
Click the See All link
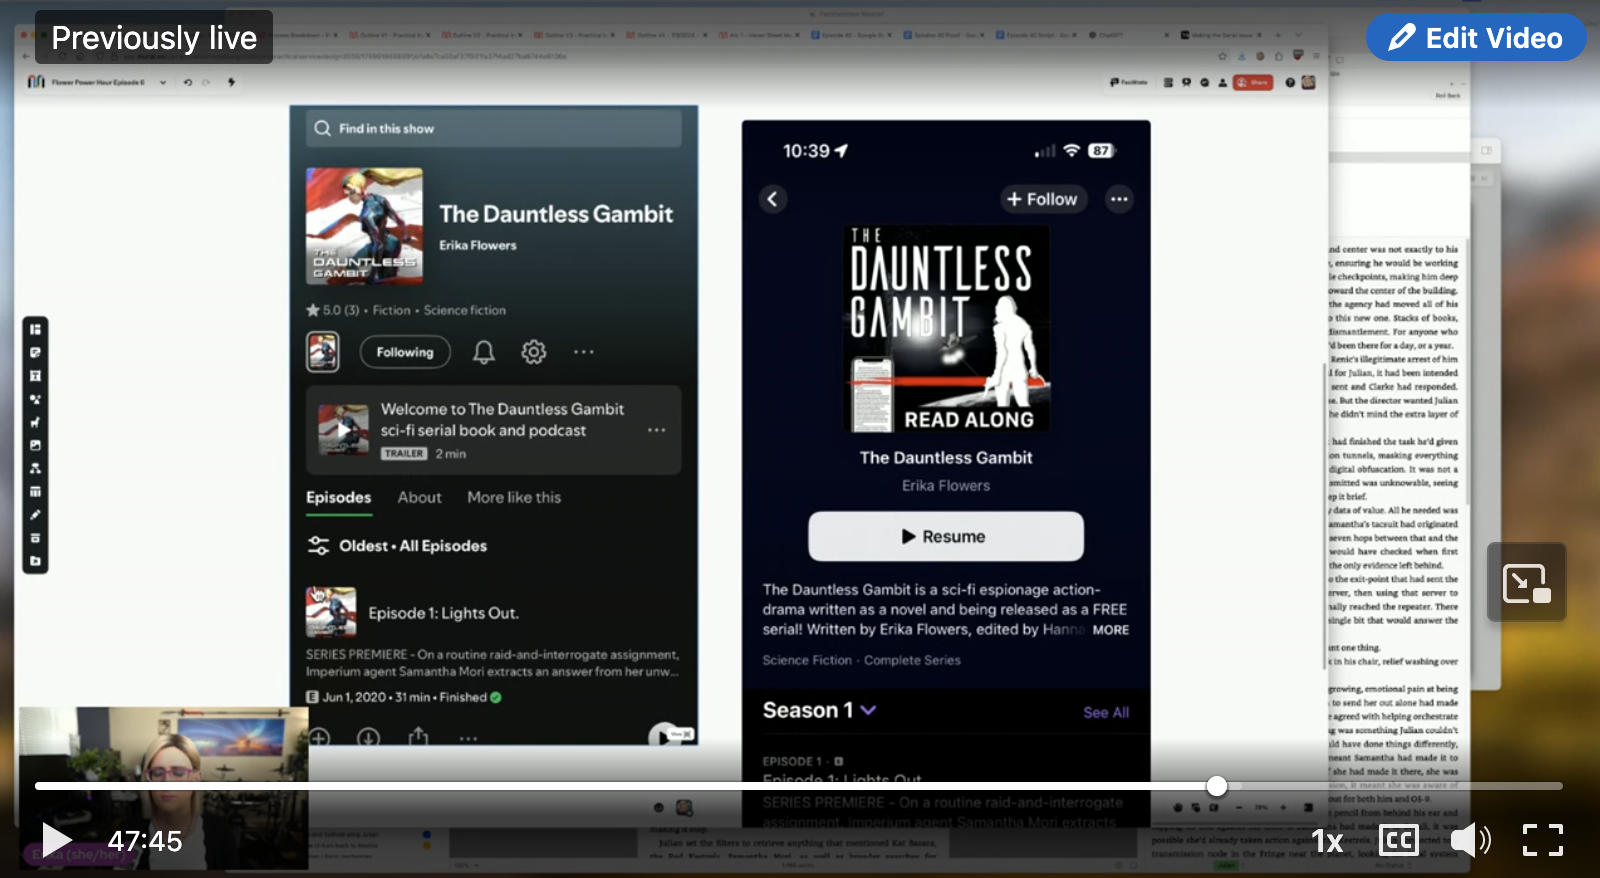coord(1105,713)
